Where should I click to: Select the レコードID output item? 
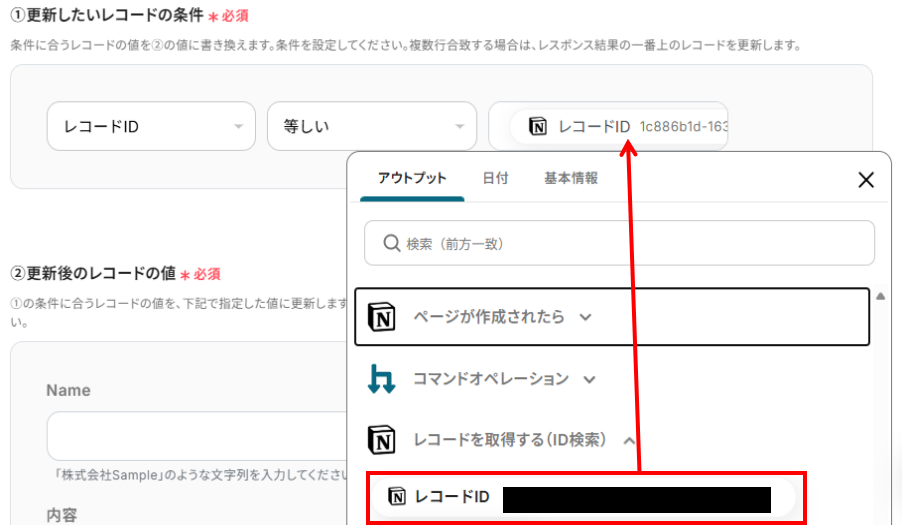click(583, 497)
